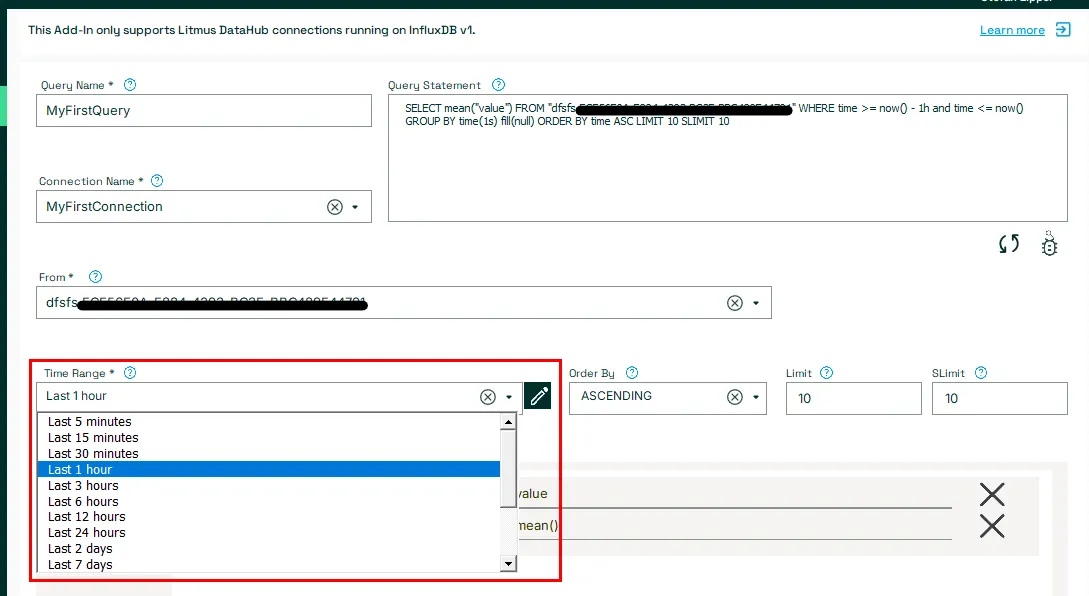
Task: Click the Query Statement help icon
Action: (x=498, y=85)
